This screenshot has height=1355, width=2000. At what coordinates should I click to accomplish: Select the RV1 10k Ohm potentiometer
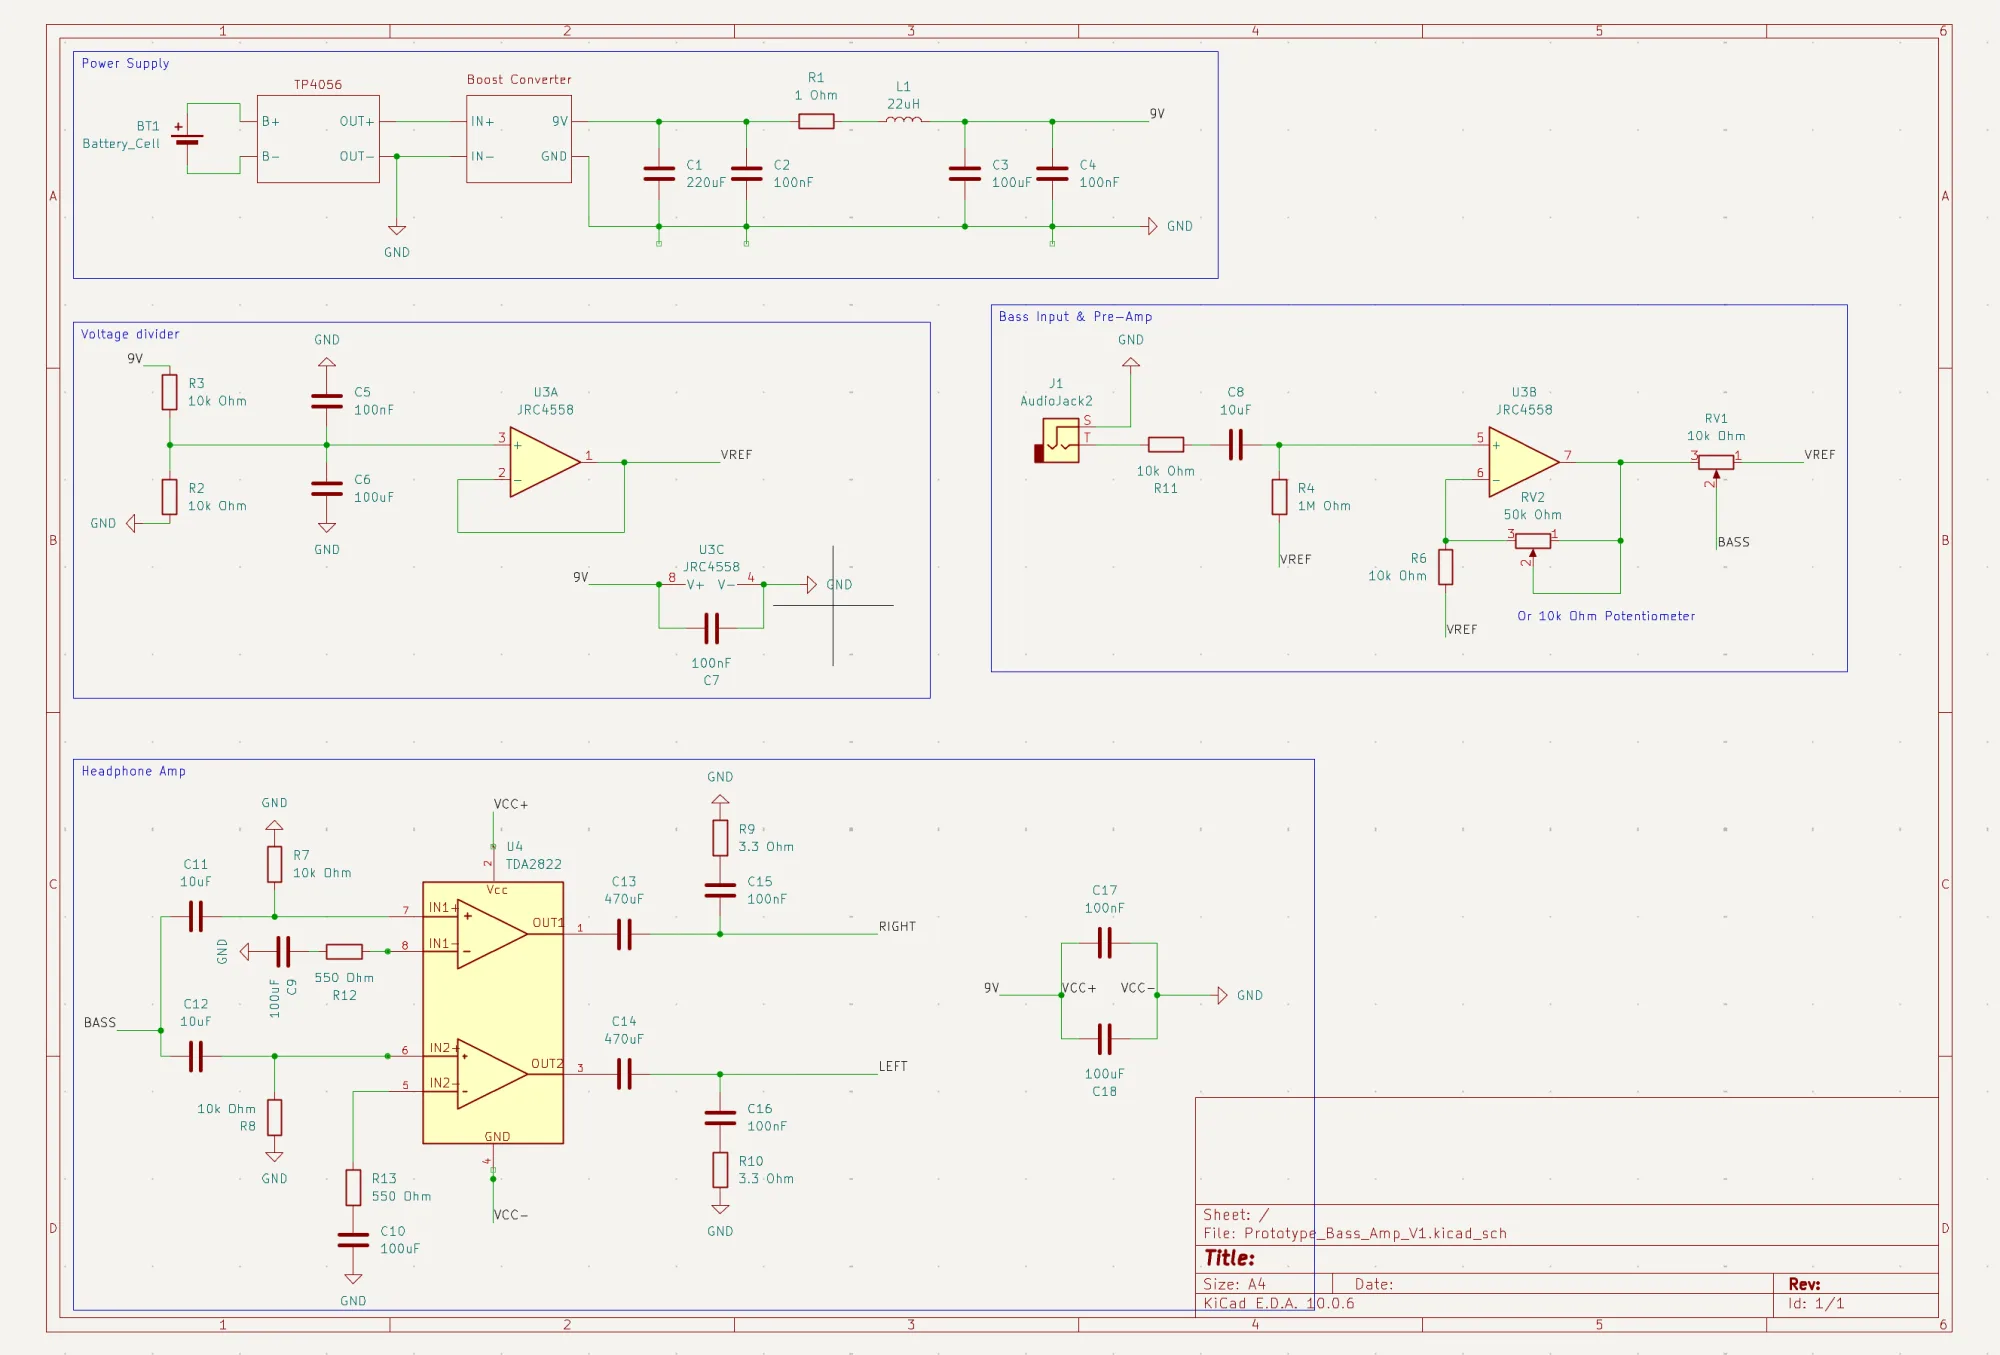[1716, 462]
